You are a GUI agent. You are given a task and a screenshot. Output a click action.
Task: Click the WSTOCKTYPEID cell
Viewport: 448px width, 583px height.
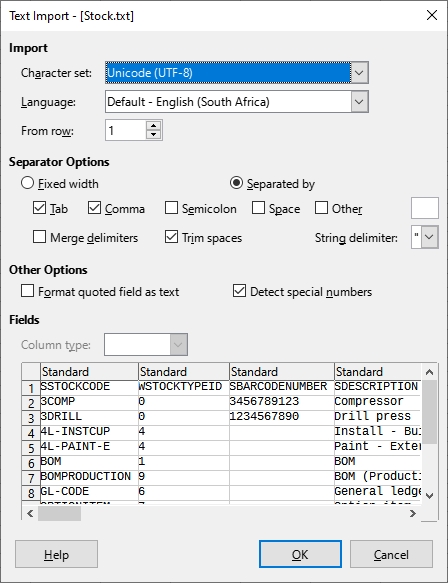(184, 387)
